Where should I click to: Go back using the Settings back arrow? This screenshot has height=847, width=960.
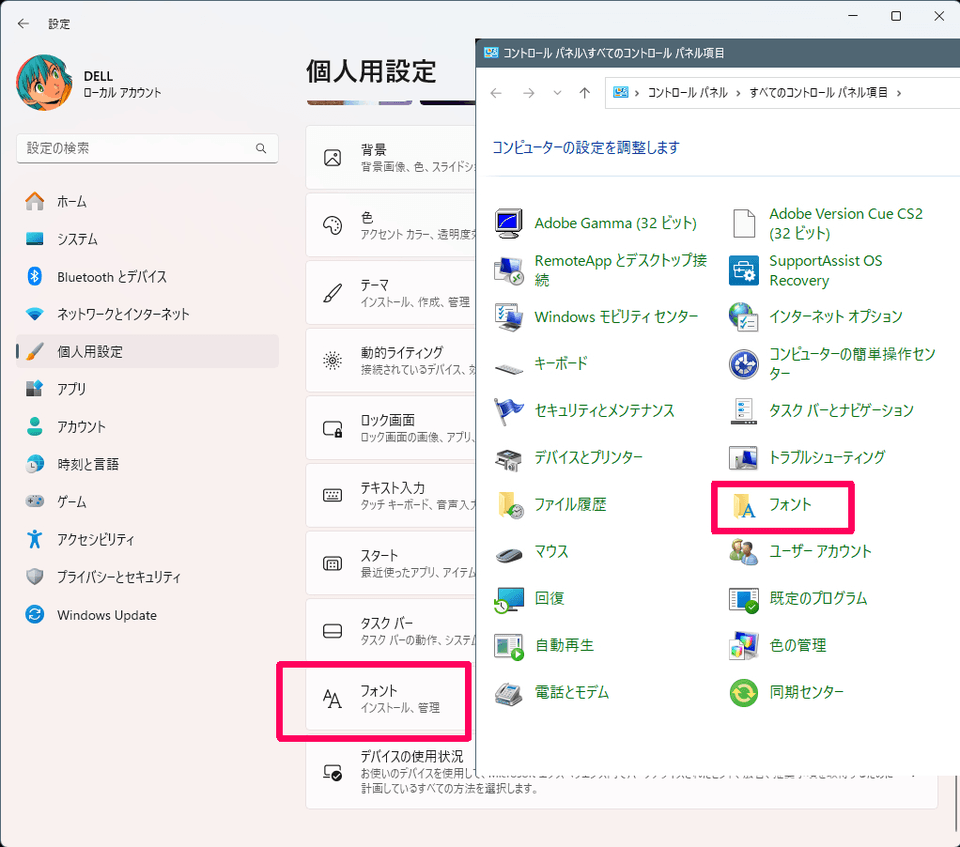coord(23,24)
